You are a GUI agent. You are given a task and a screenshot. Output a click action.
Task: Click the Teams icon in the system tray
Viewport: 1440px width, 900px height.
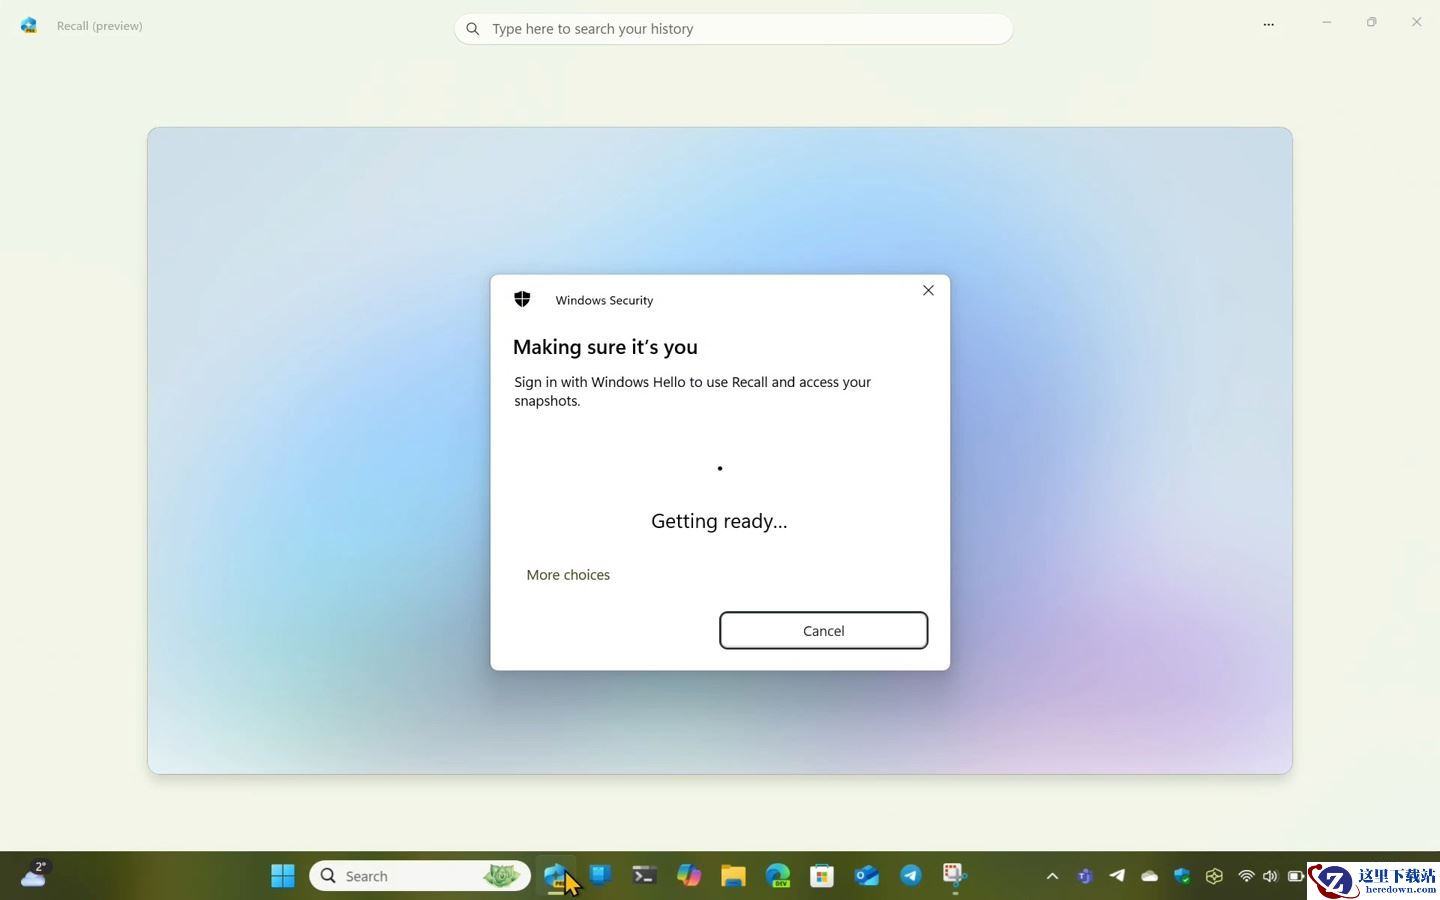[x=1085, y=876]
